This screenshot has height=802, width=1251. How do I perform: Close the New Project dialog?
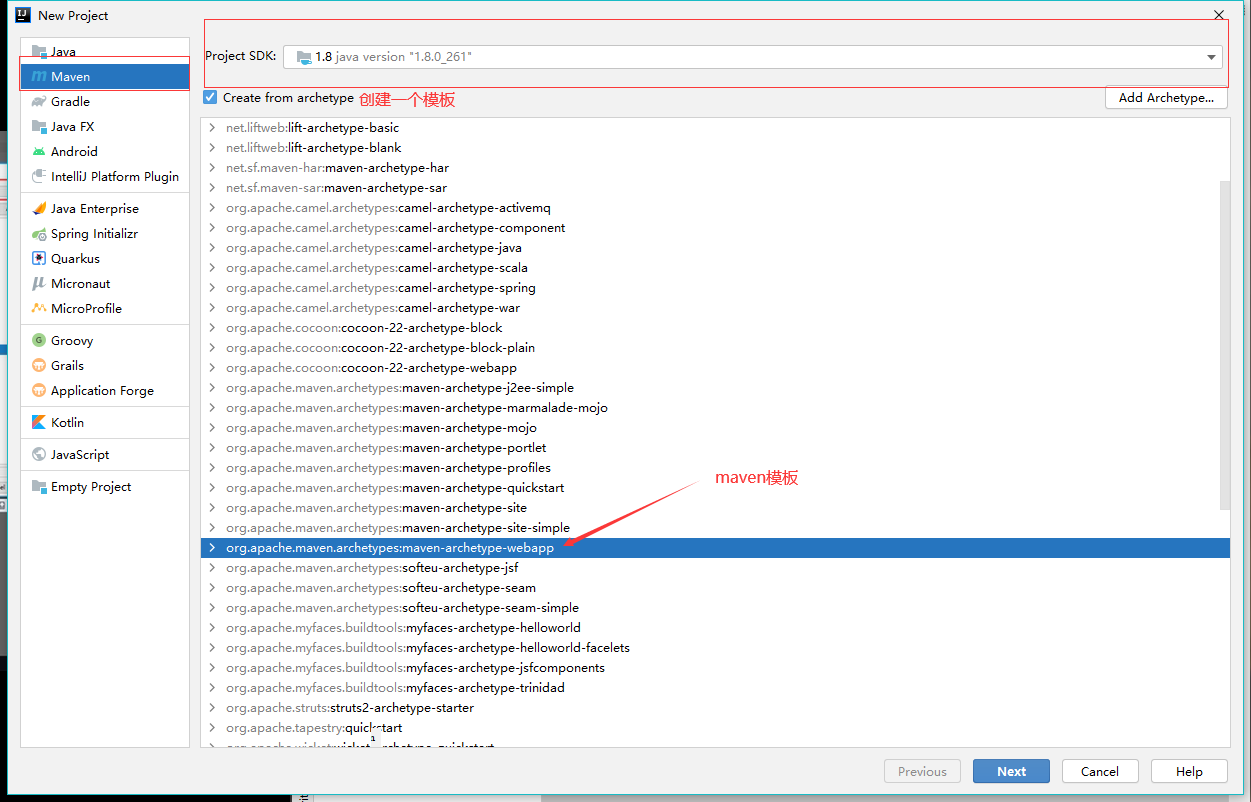click(1219, 15)
